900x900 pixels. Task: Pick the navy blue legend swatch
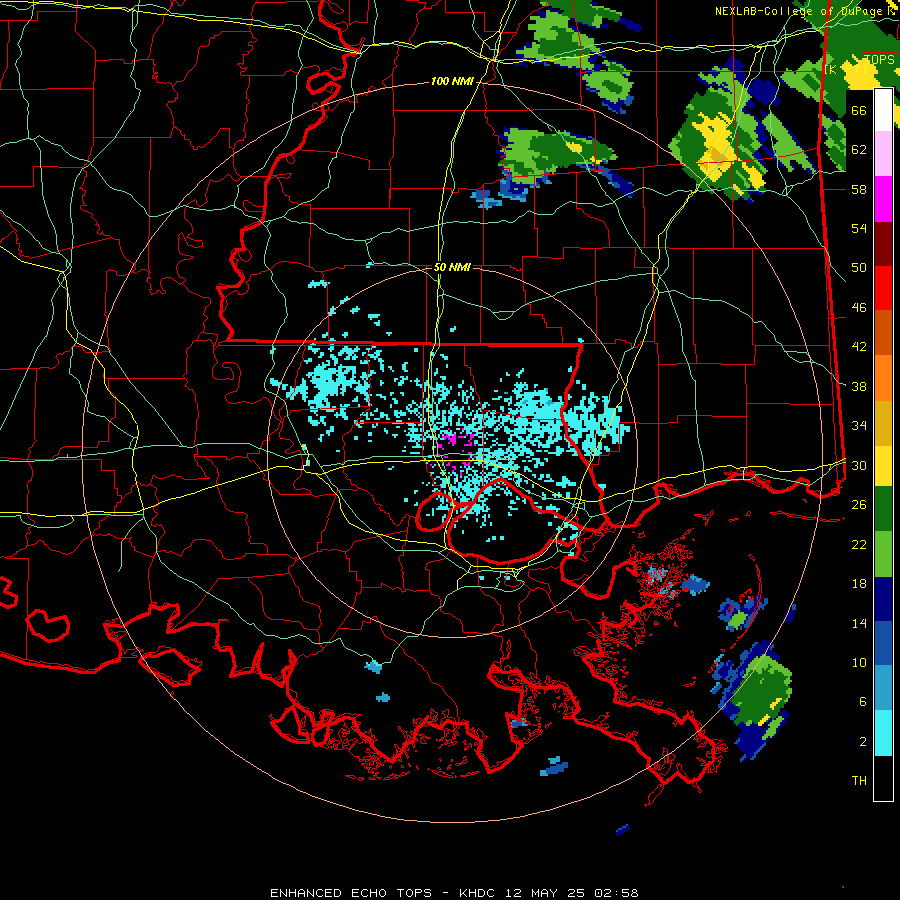point(883,599)
